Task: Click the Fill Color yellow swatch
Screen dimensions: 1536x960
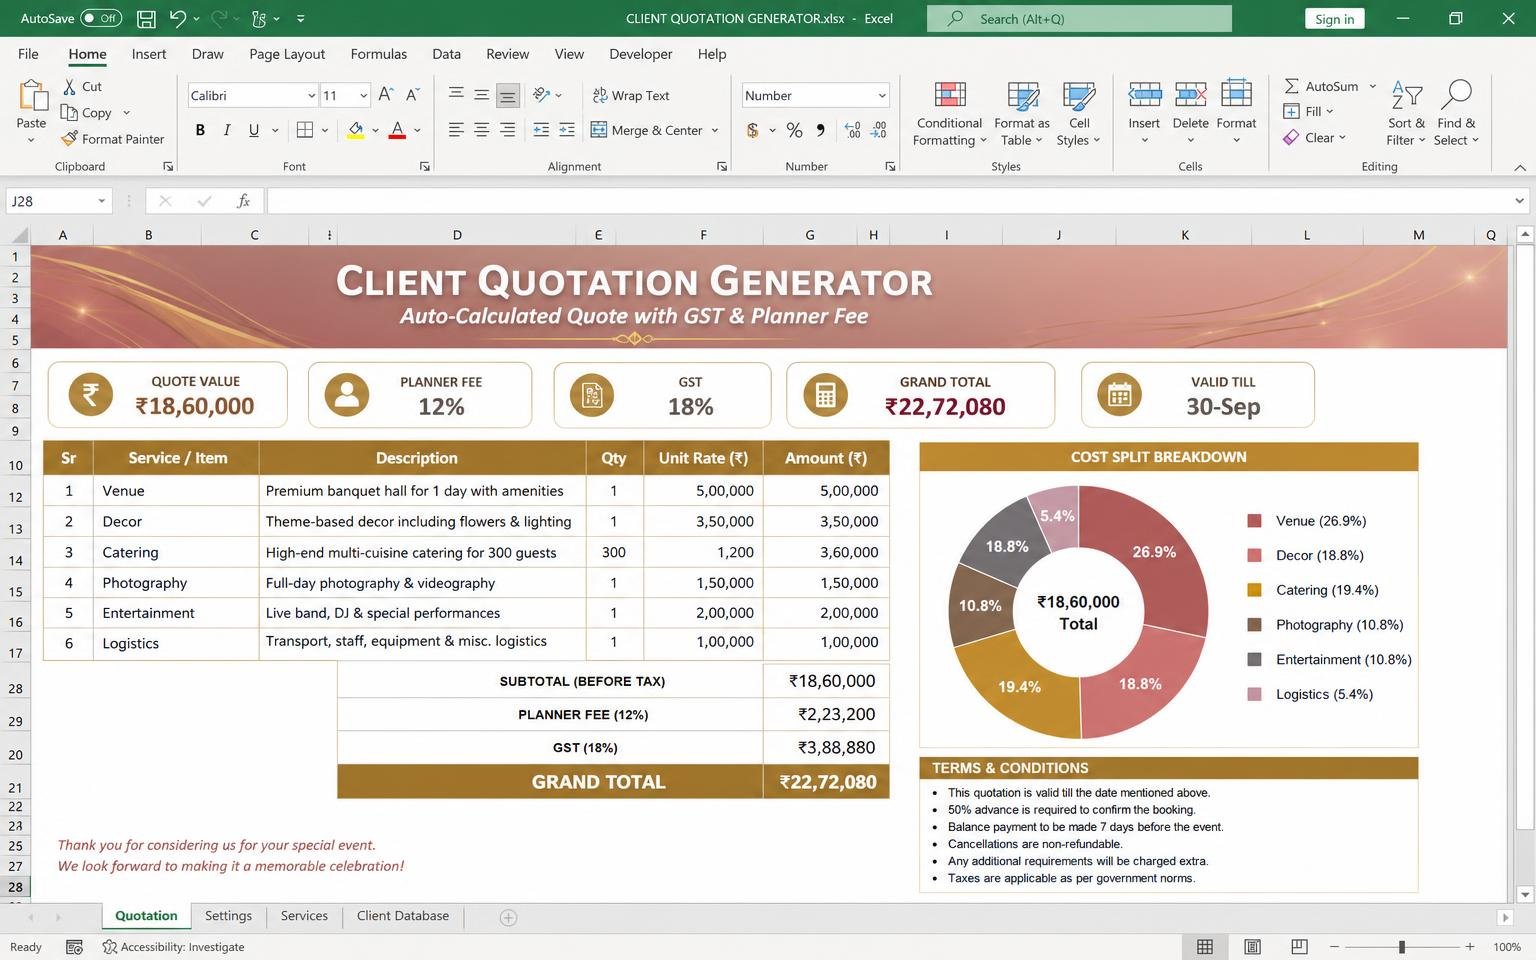Action: 355,130
